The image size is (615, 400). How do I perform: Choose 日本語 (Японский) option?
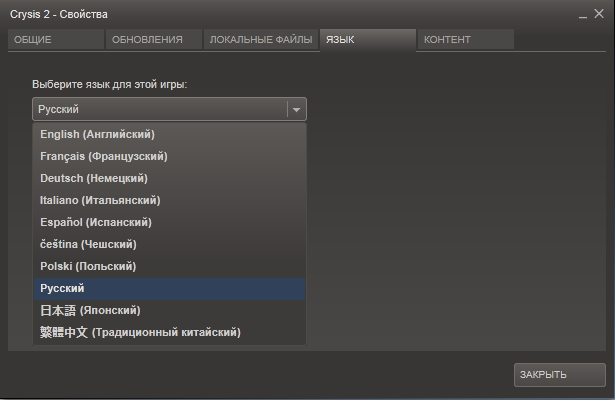click(x=169, y=311)
